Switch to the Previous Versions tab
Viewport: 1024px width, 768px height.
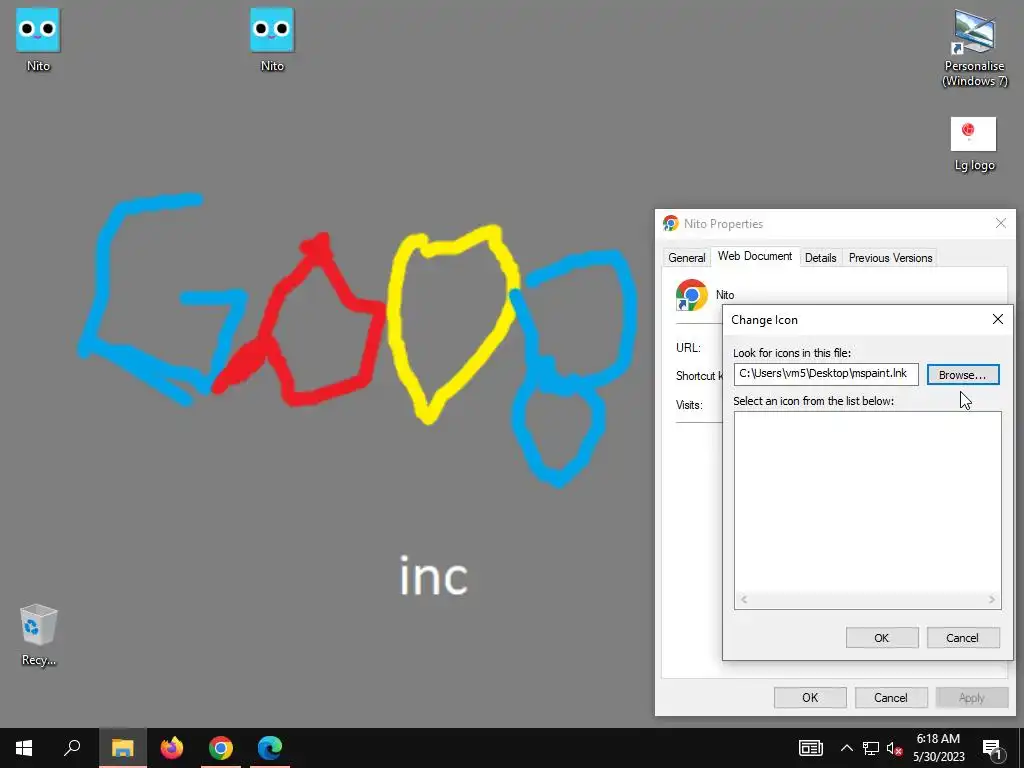click(890, 258)
